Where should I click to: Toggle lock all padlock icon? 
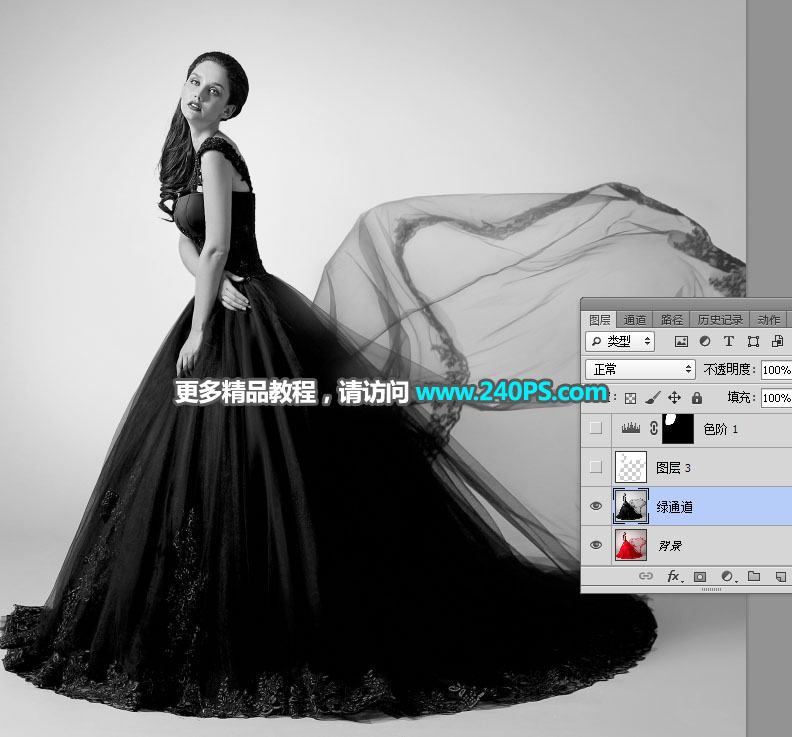[697, 398]
